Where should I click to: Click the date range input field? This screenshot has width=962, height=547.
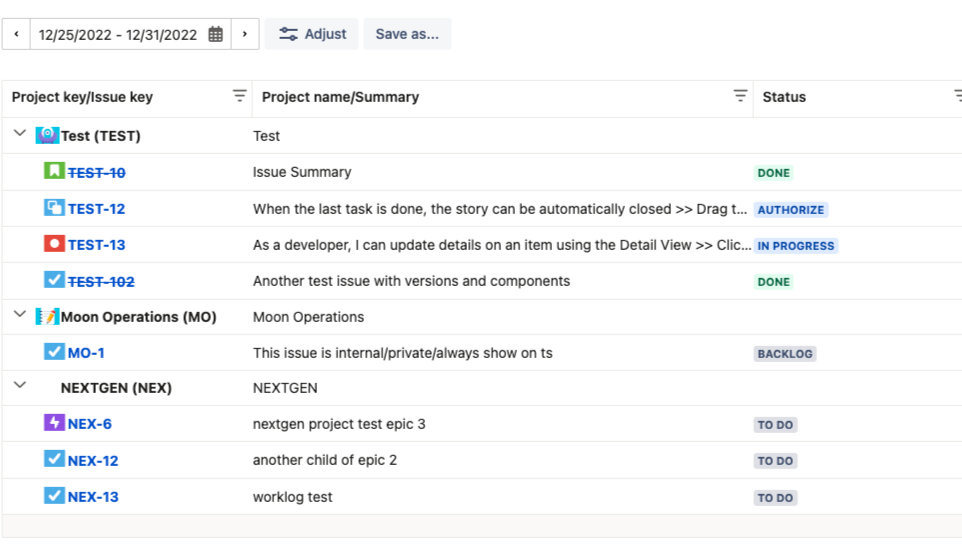tap(117, 34)
